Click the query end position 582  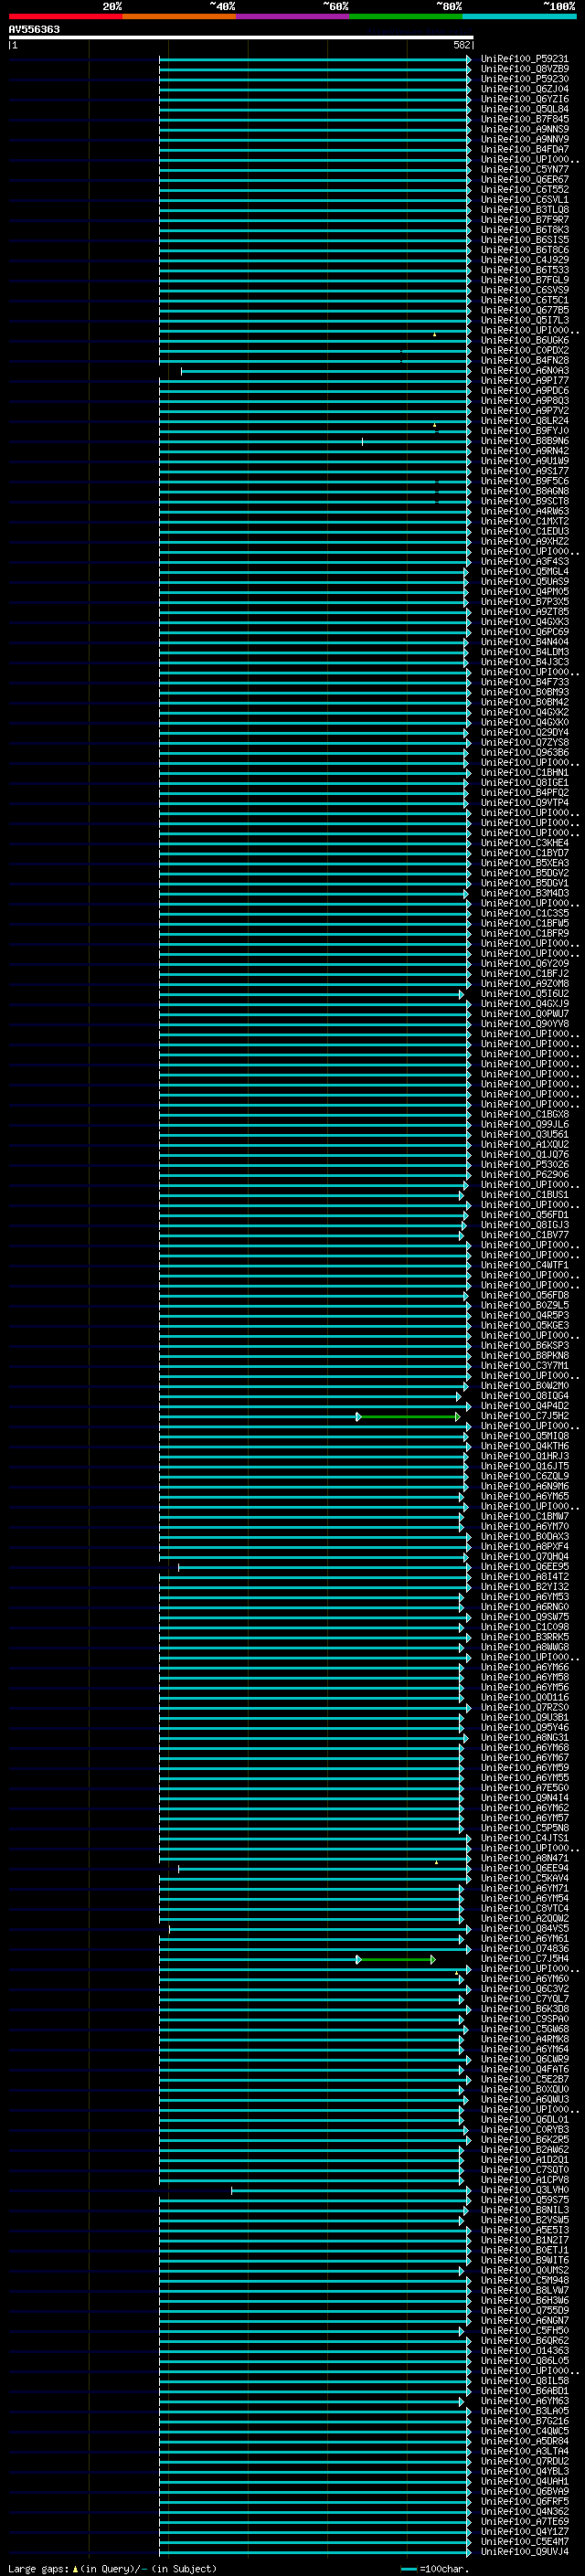click(461, 45)
